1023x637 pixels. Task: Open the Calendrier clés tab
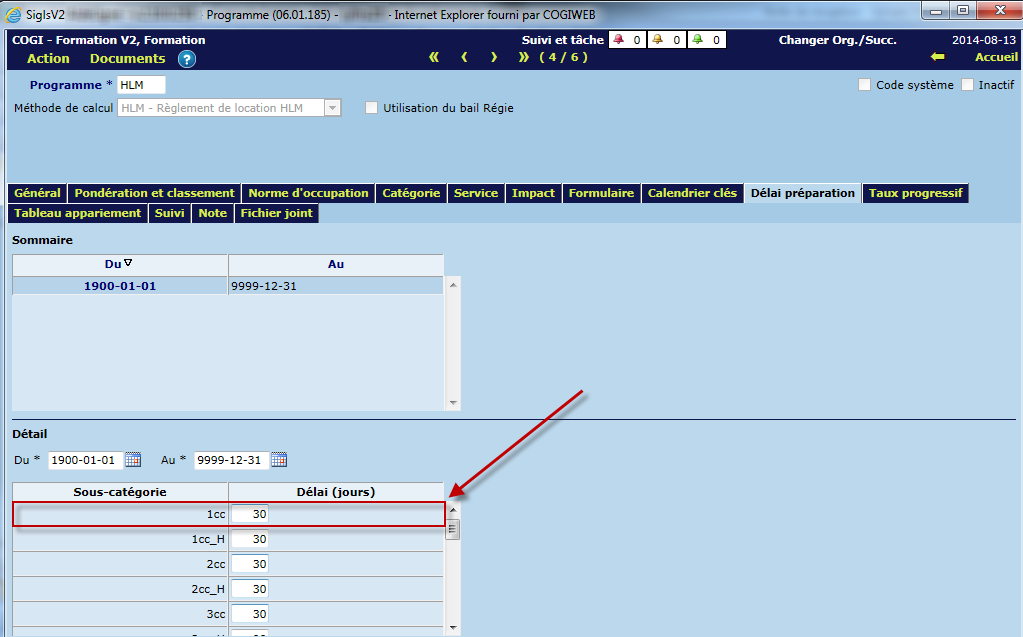pos(692,193)
